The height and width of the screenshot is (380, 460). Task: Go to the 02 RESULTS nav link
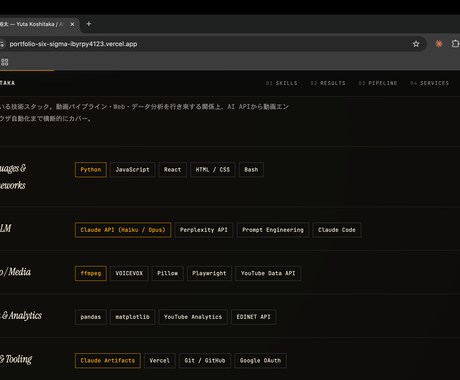[x=328, y=83]
